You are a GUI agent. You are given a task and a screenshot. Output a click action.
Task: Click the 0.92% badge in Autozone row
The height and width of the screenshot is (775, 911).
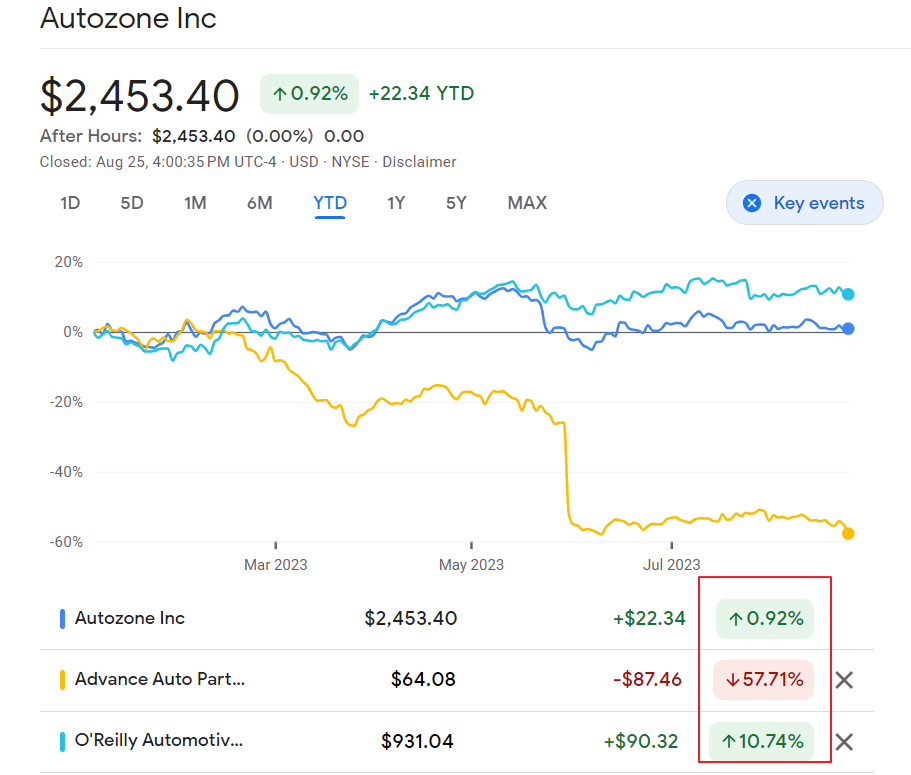point(765,619)
